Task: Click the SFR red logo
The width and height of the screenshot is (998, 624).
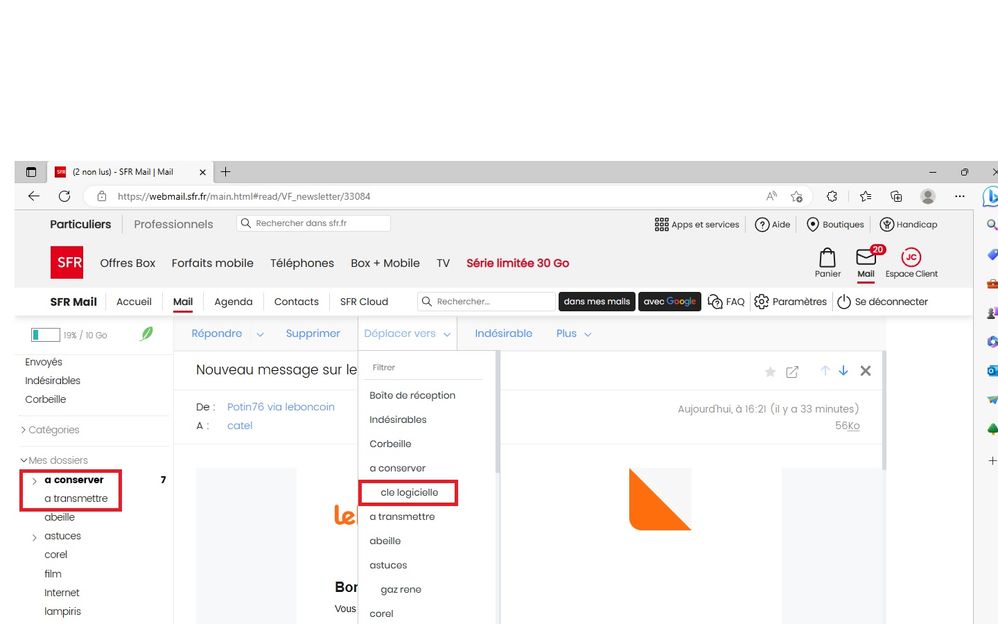Action: click(x=67, y=263)
